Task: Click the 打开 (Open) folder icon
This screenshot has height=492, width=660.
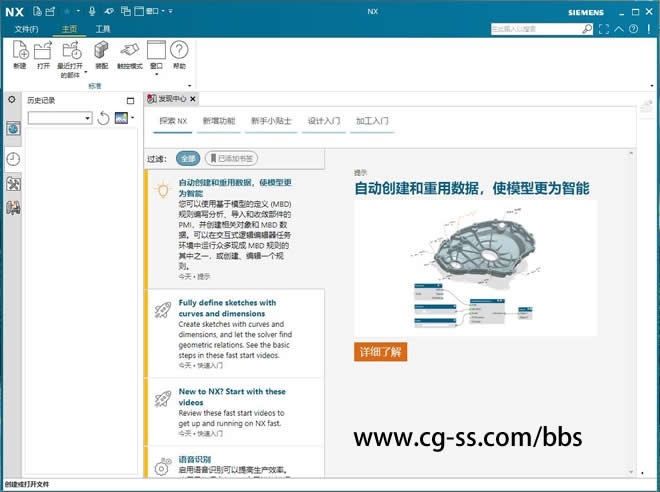Action: [x=43, y=50]
